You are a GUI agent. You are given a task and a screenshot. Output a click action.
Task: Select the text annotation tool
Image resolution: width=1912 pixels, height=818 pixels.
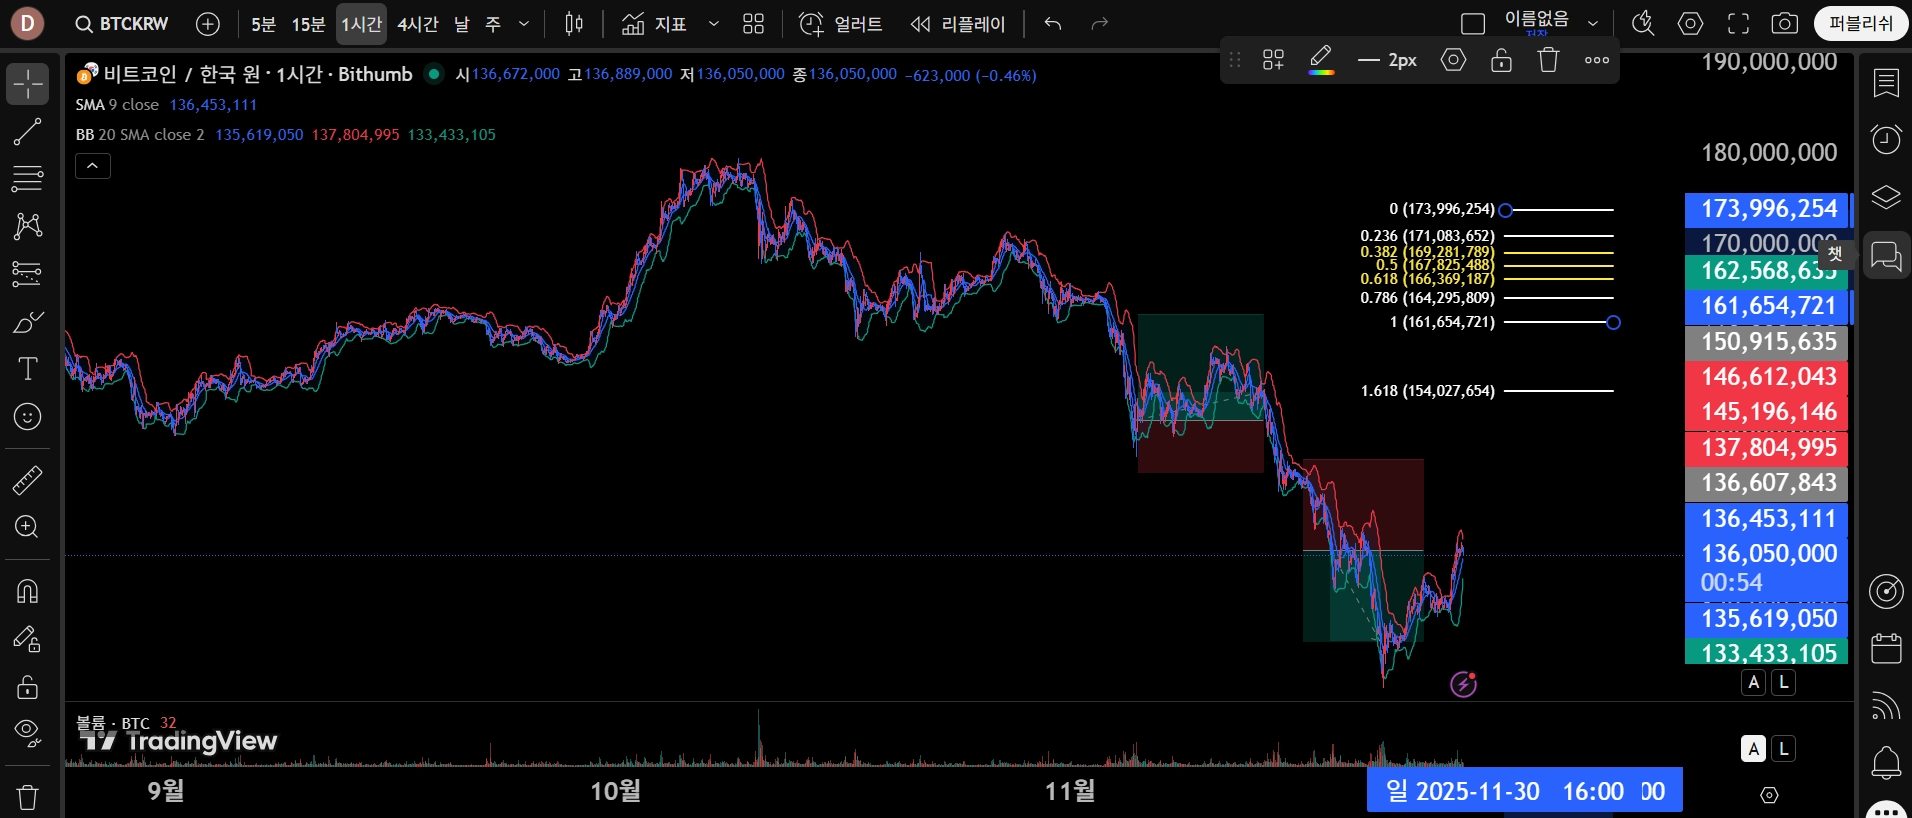click(28, 369)
